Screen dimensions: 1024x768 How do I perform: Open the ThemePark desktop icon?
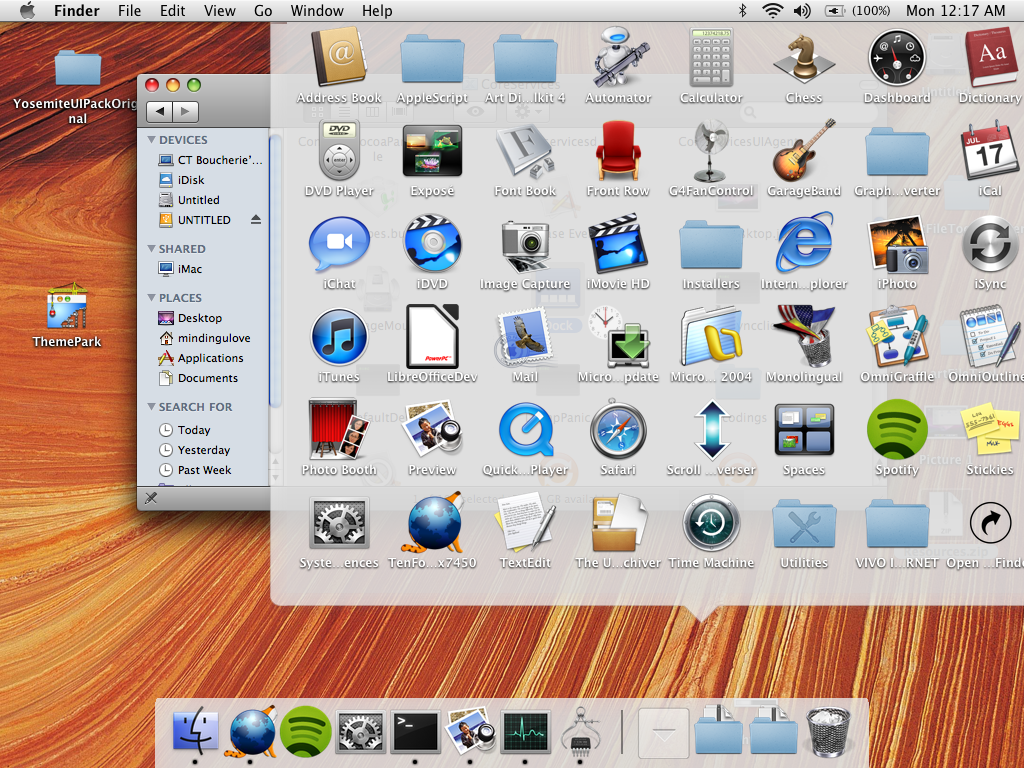click(x=67, y=306)
